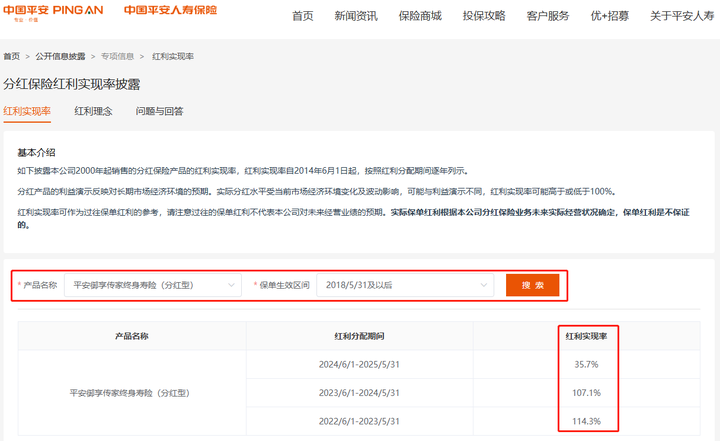Switch to the 红利理念 tab
720x441 pixels.
click(93, 111)
